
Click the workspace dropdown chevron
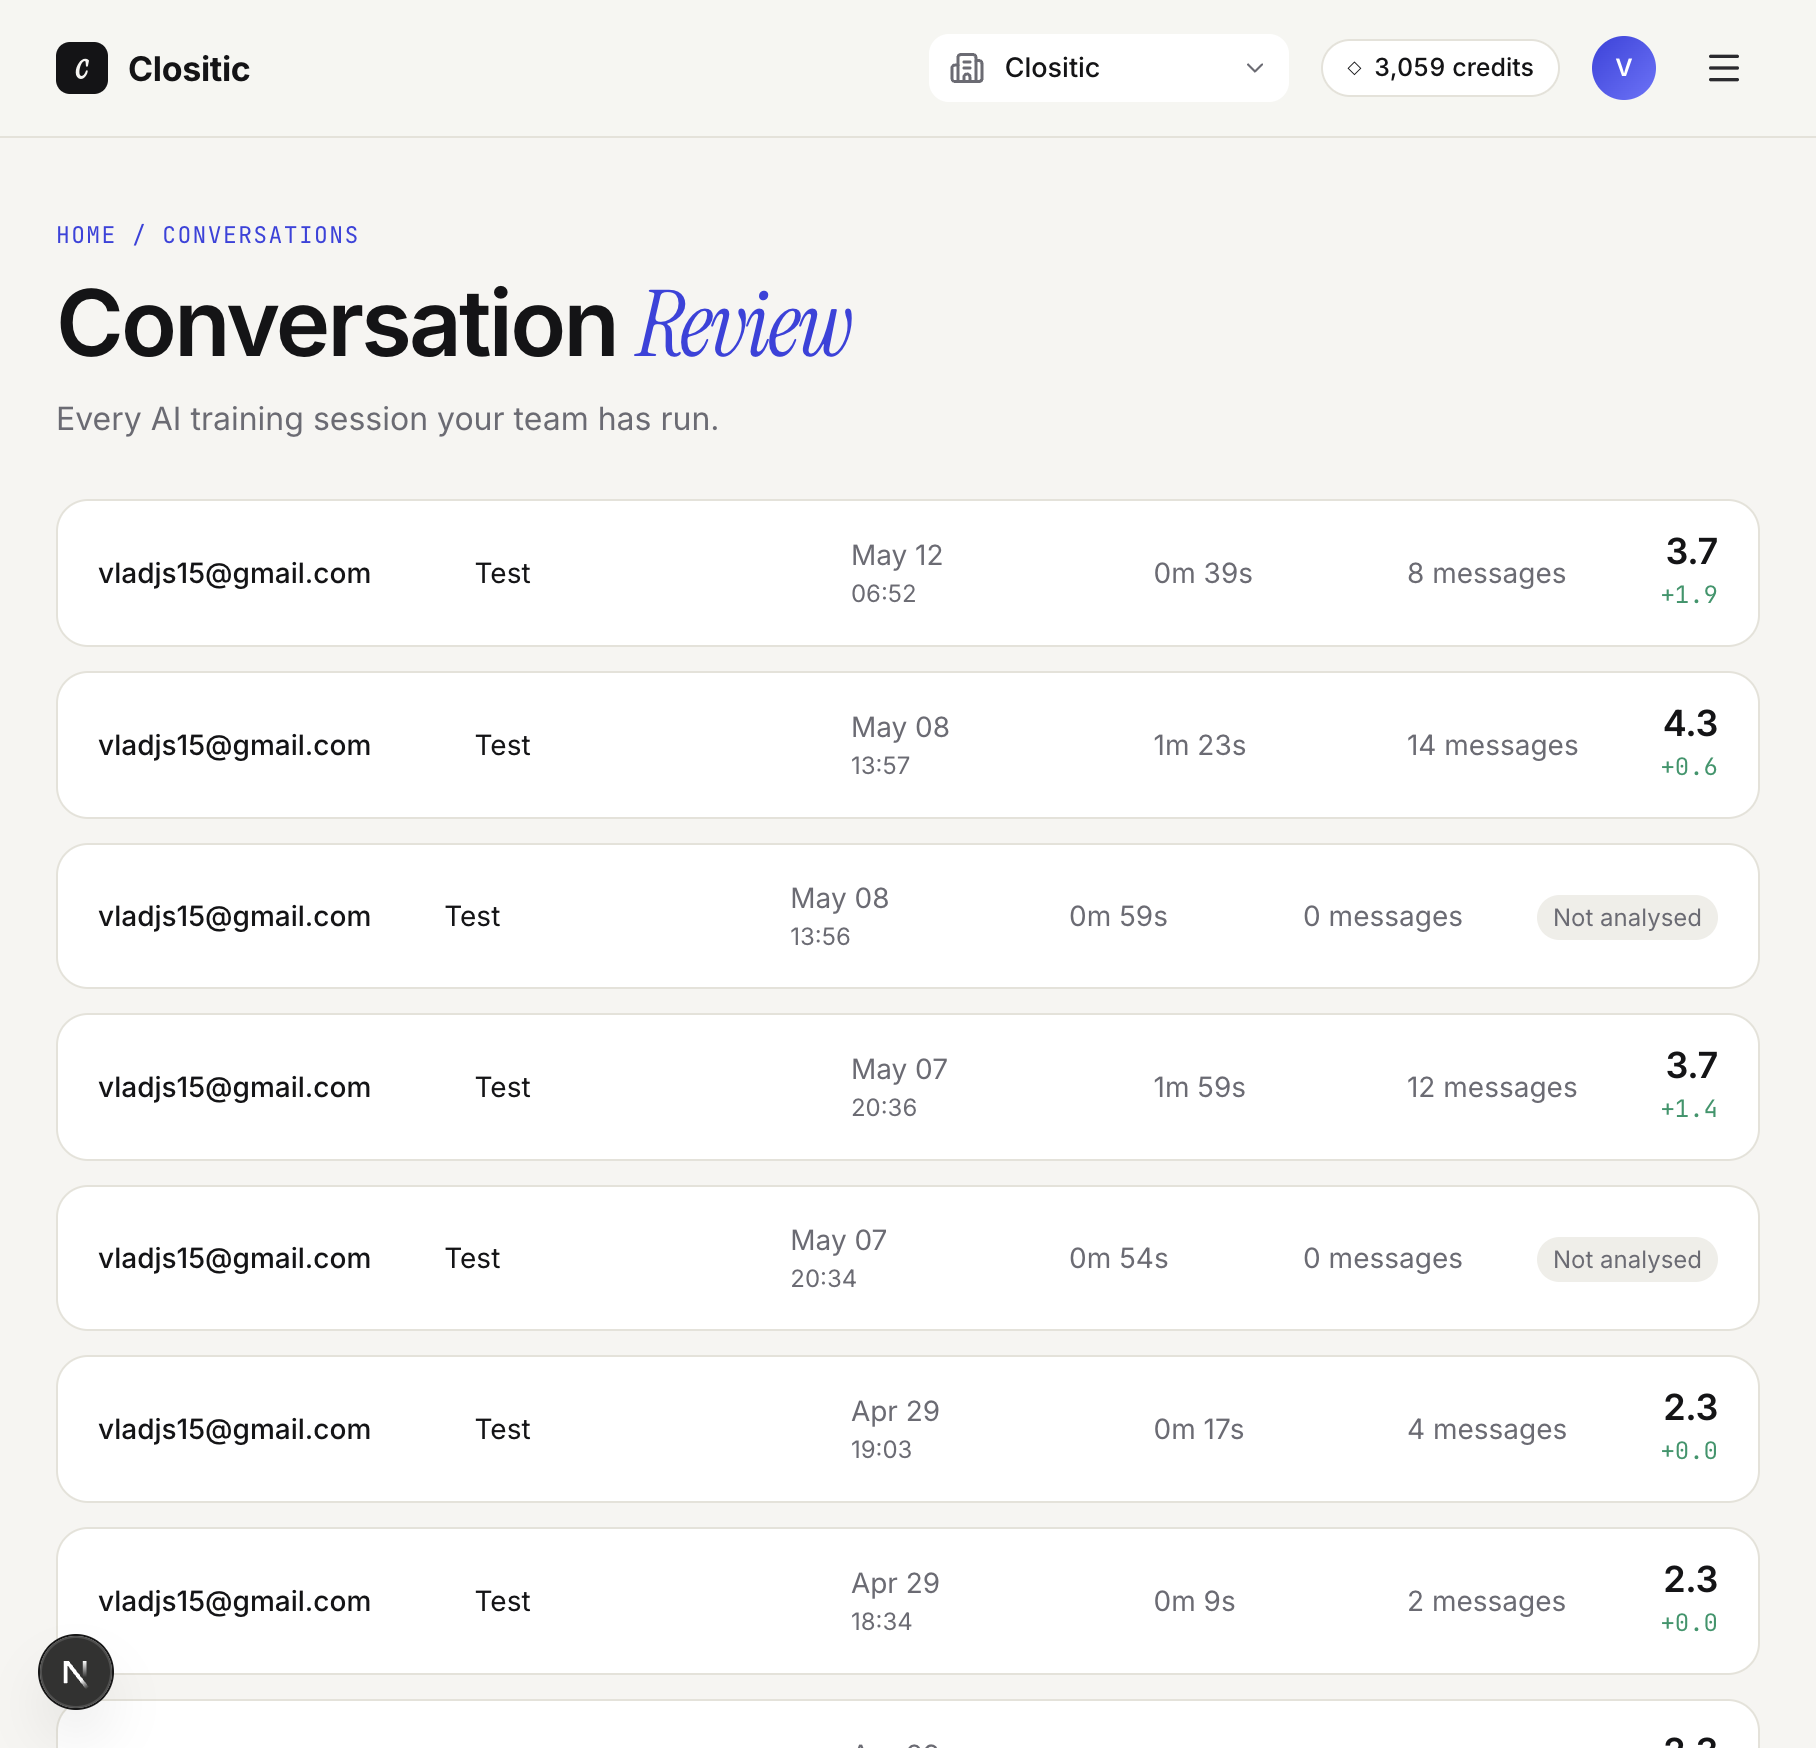(1254, 68)
